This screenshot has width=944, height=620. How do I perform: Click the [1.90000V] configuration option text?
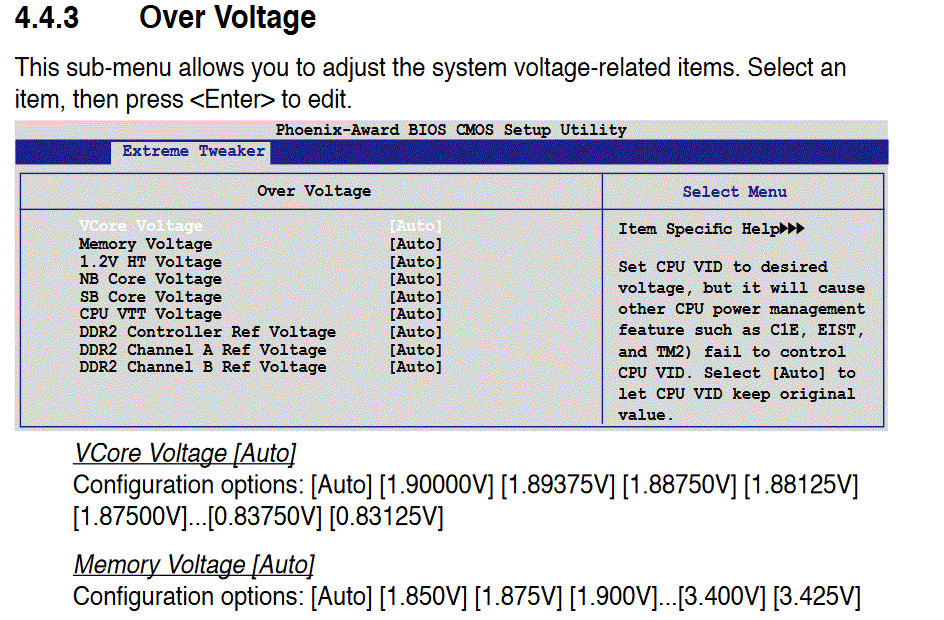pyautogui.click(x=436, y=485)
